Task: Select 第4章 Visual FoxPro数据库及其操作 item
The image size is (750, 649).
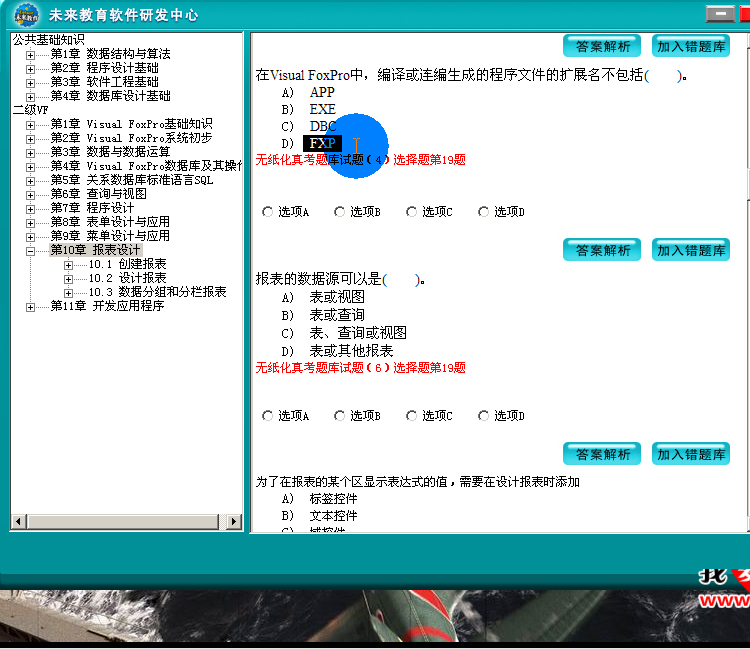Action: tap(146, 166)
